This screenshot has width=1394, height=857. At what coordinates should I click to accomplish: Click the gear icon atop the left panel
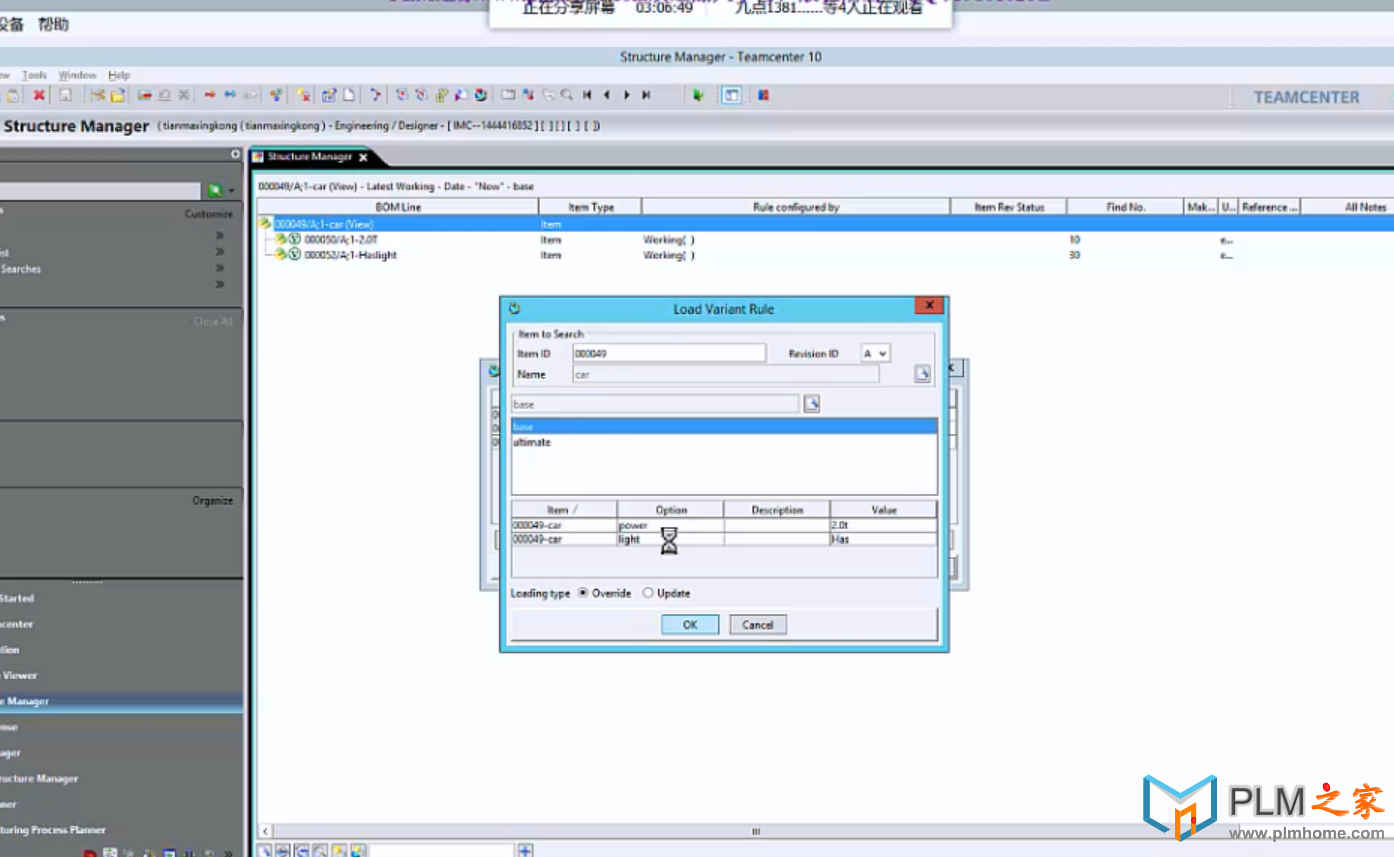(235, 154)
